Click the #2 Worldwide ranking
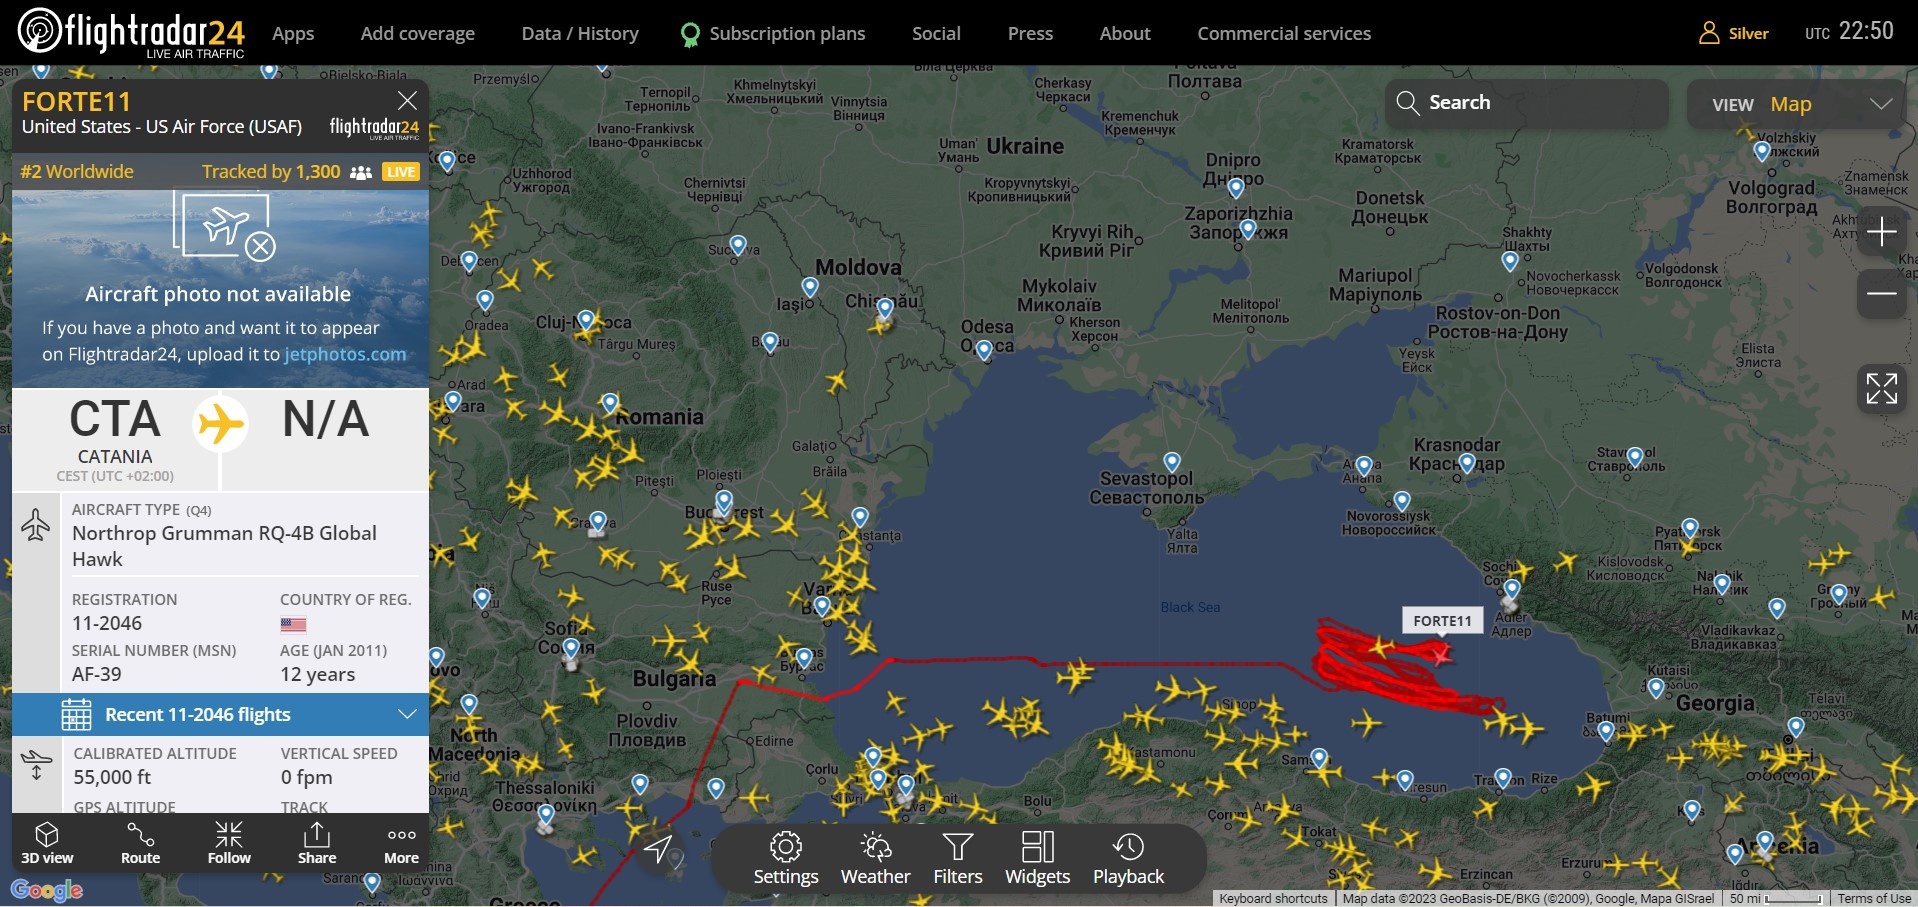This screenshot has width=1918, height=907. [77, 171]
